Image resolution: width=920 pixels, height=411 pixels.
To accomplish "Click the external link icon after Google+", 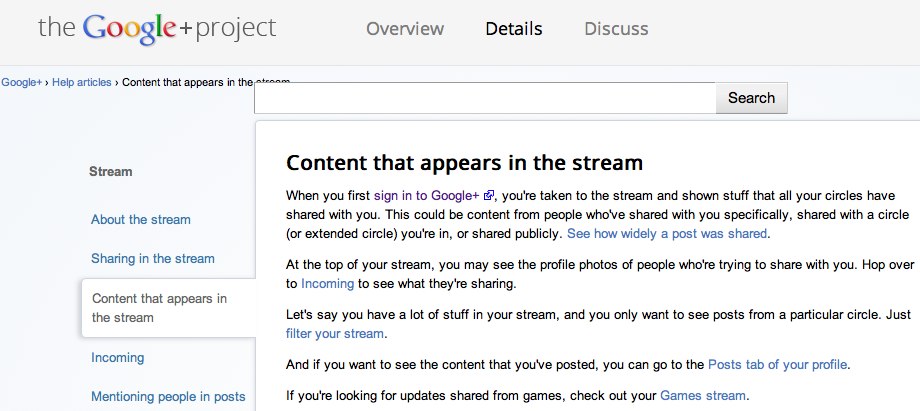I will [489, 196].
